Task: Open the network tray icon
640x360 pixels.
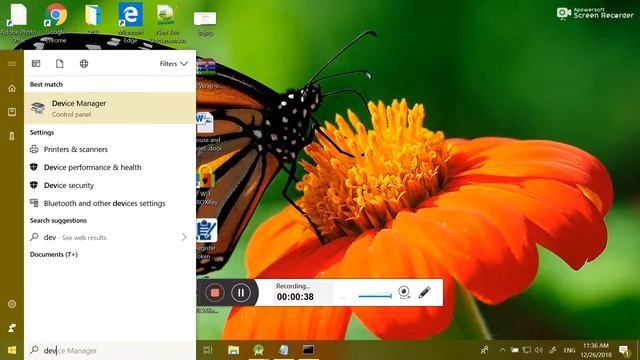Action: (527, 350)
